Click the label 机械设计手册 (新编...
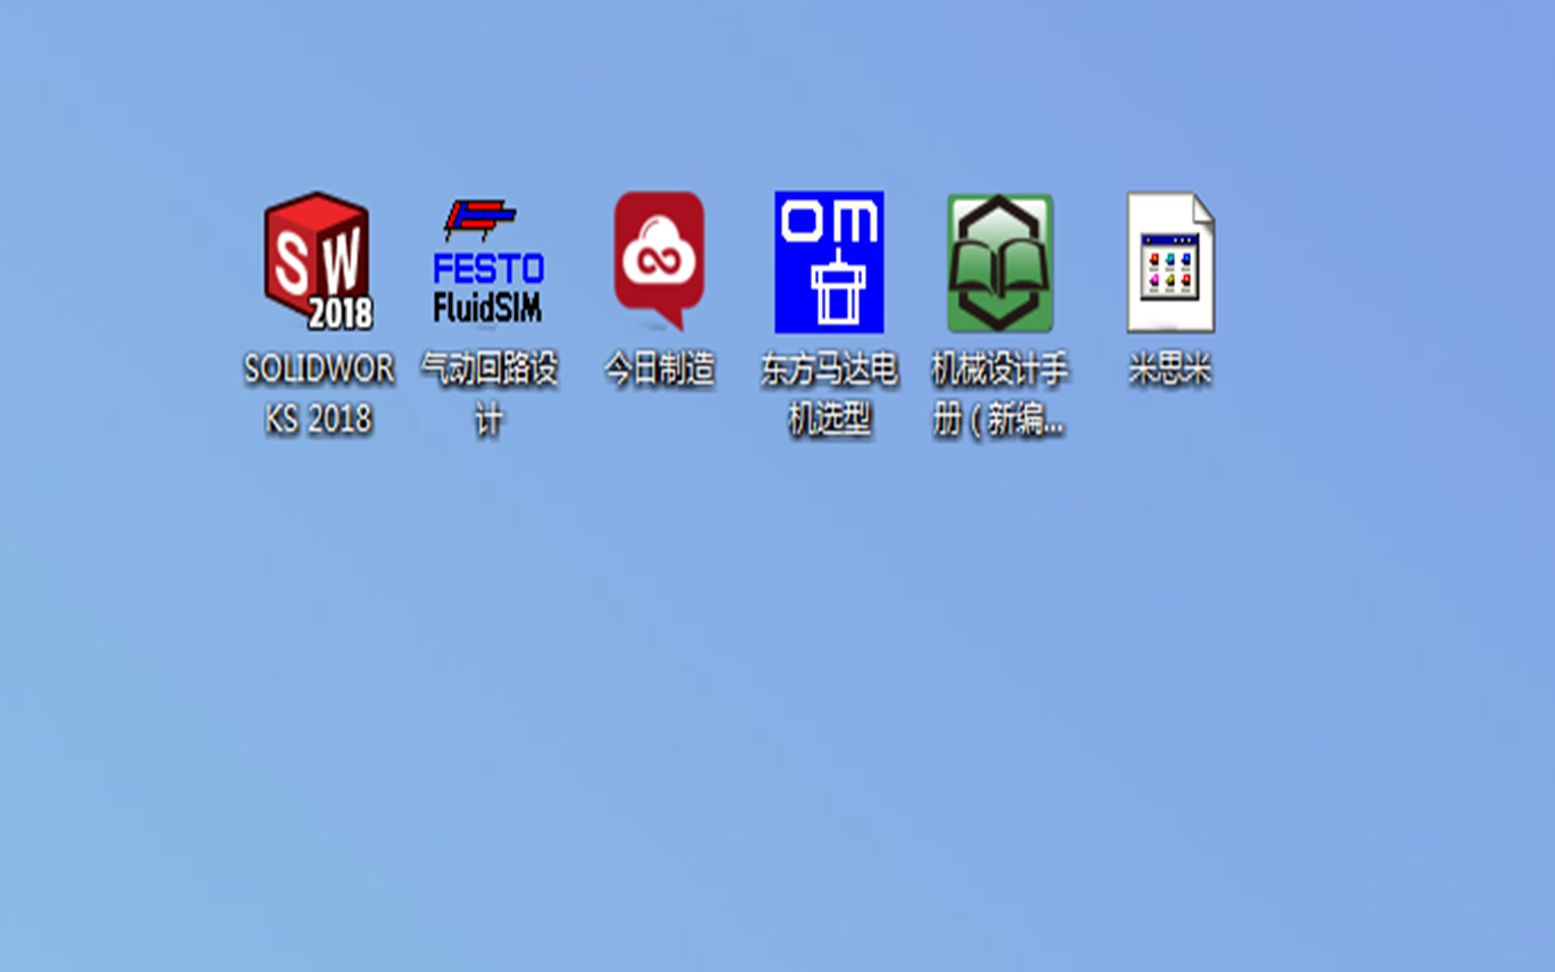The width and height of the screenshot is (1555, 972). [999, 394]
